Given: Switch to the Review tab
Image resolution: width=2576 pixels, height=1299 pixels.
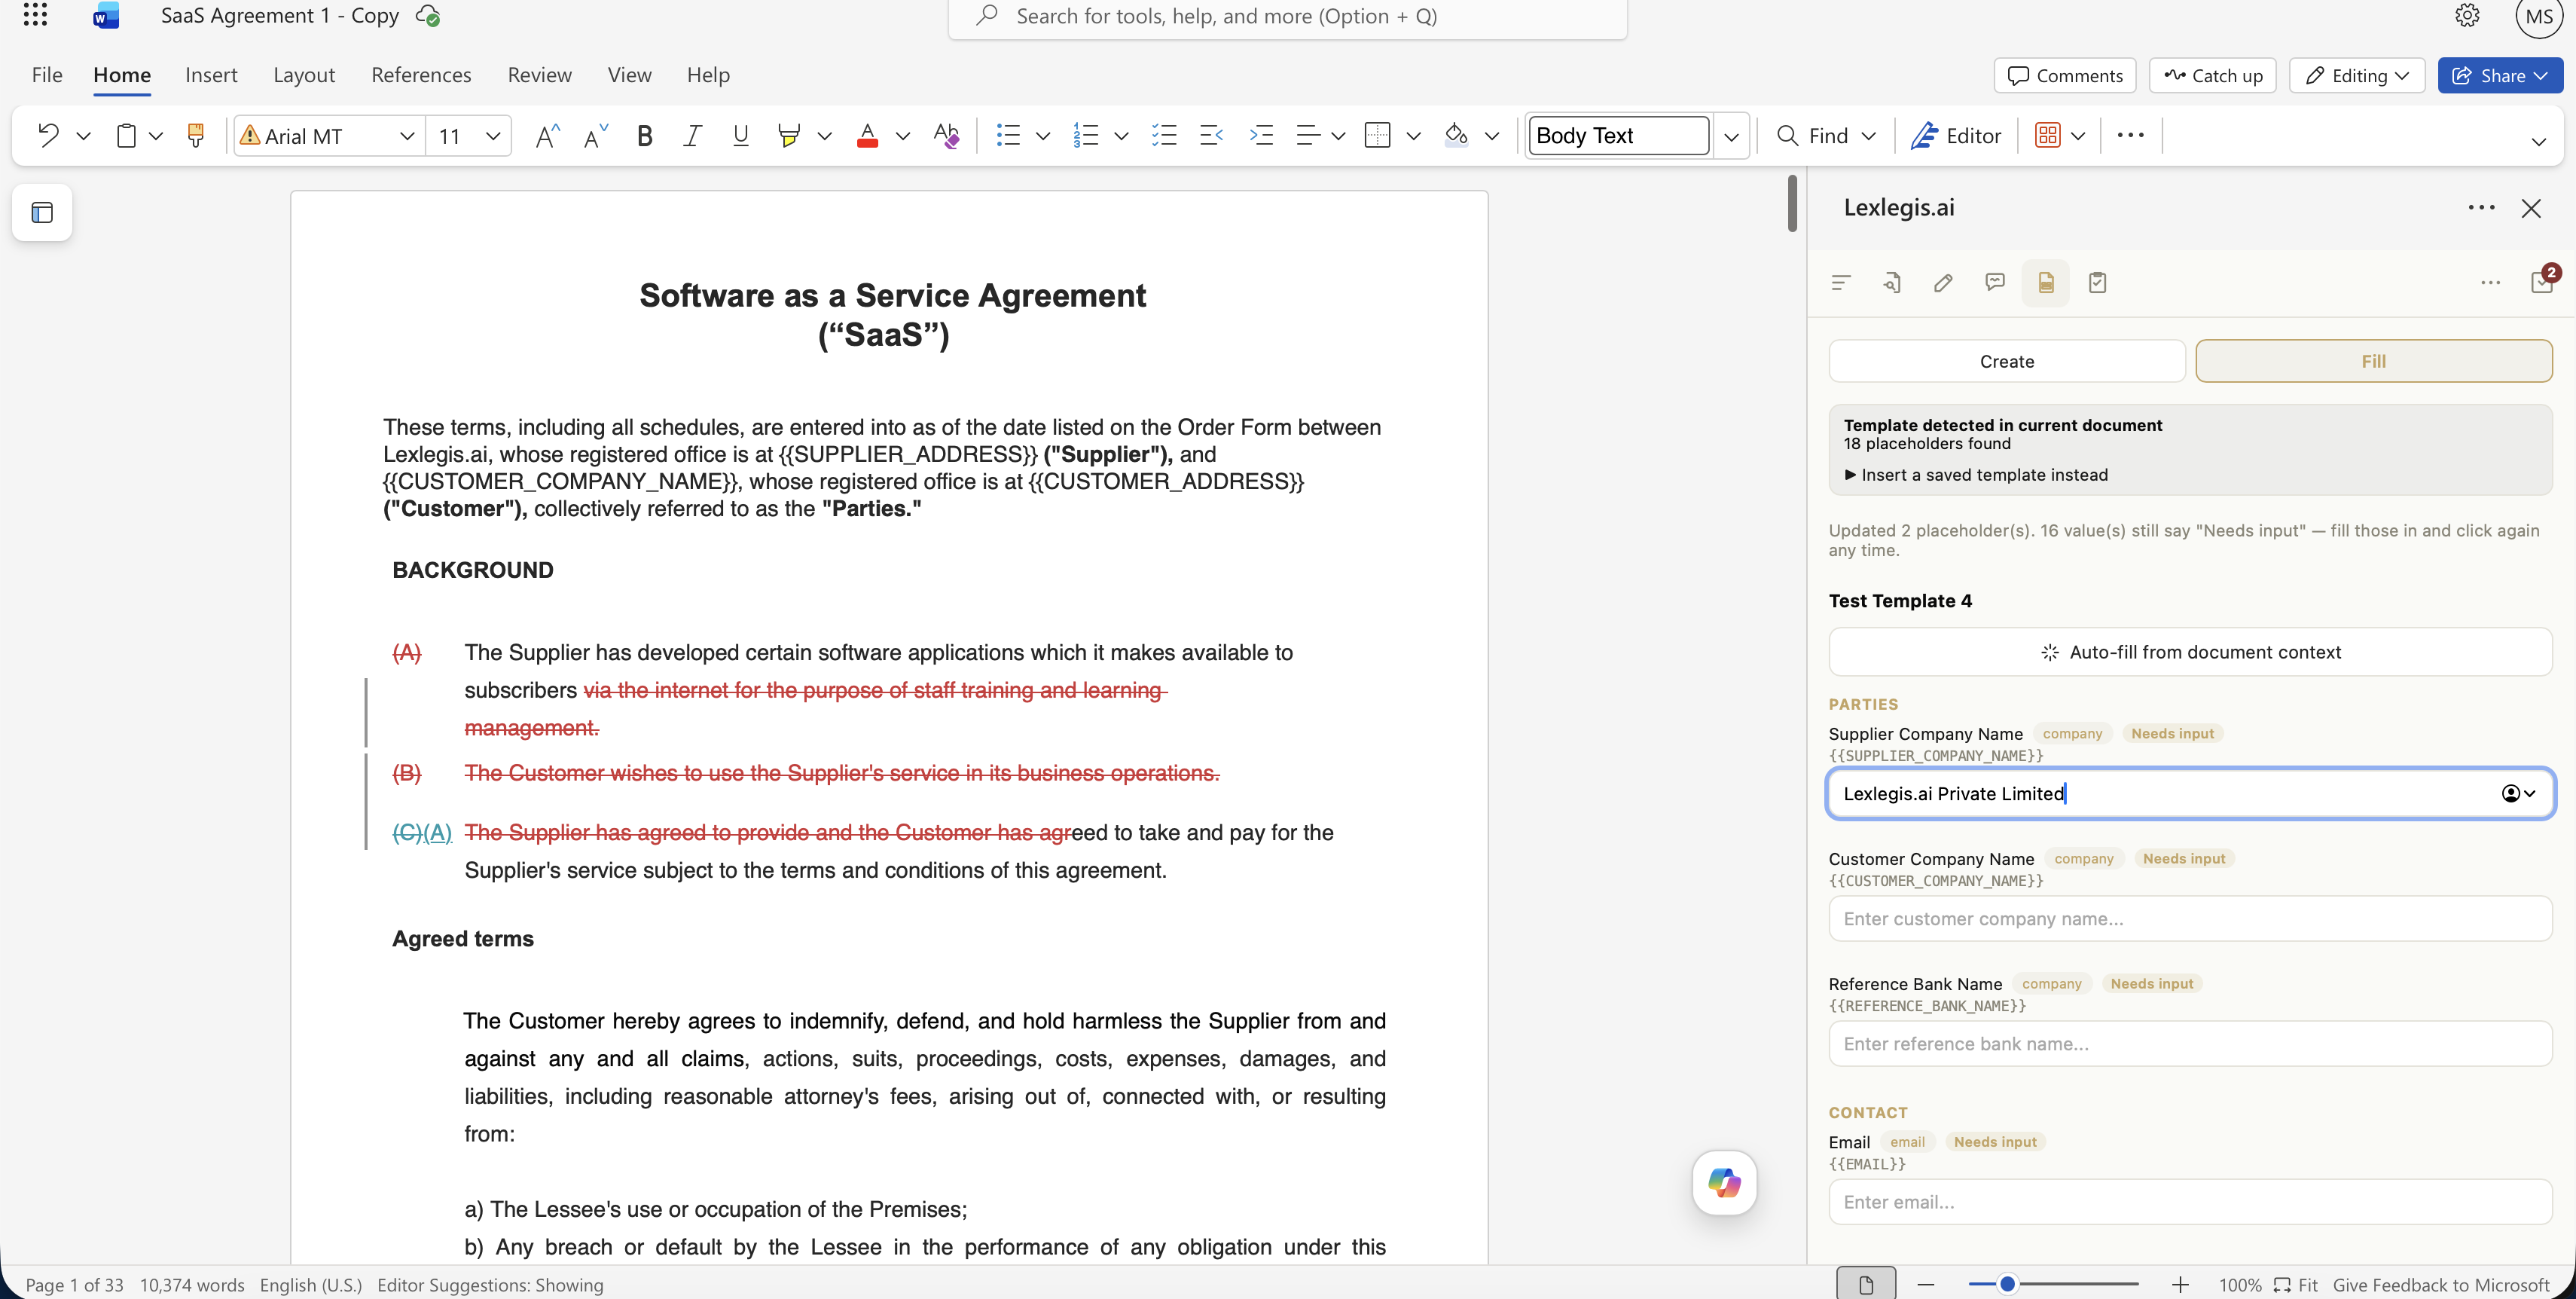Looking at the screenshot, I should (539, 75).
